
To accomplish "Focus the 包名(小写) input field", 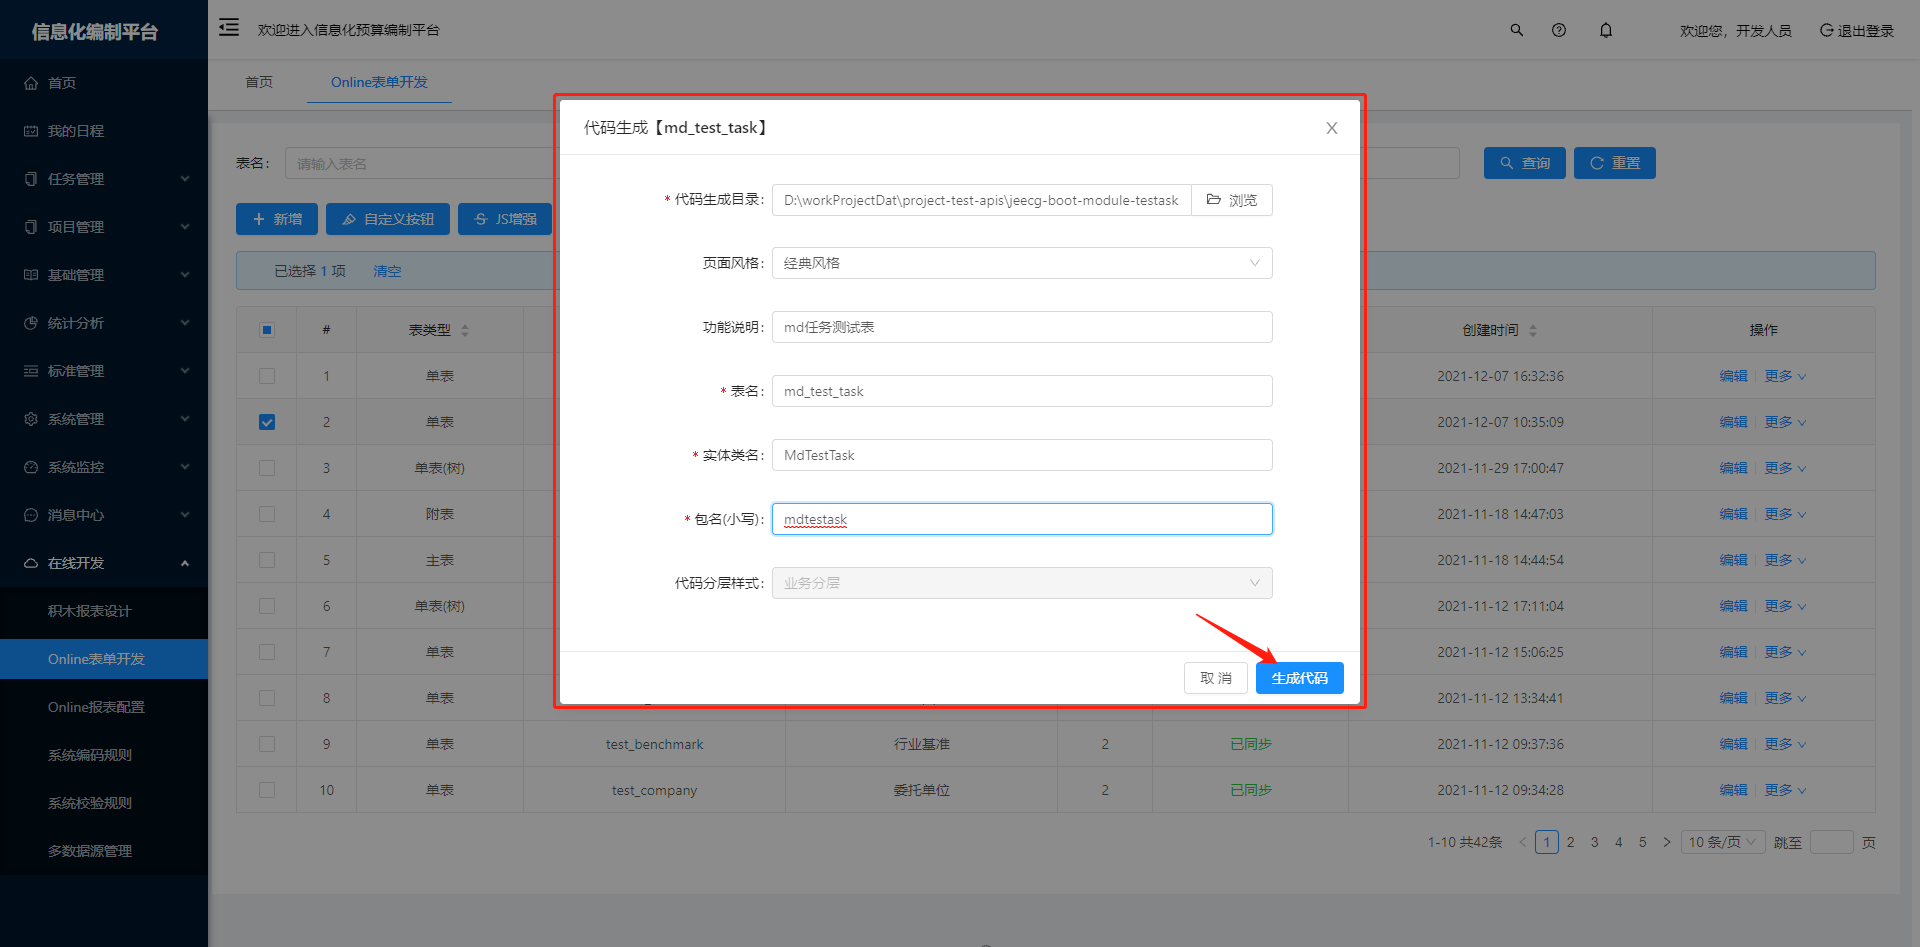I will 1022,519.
